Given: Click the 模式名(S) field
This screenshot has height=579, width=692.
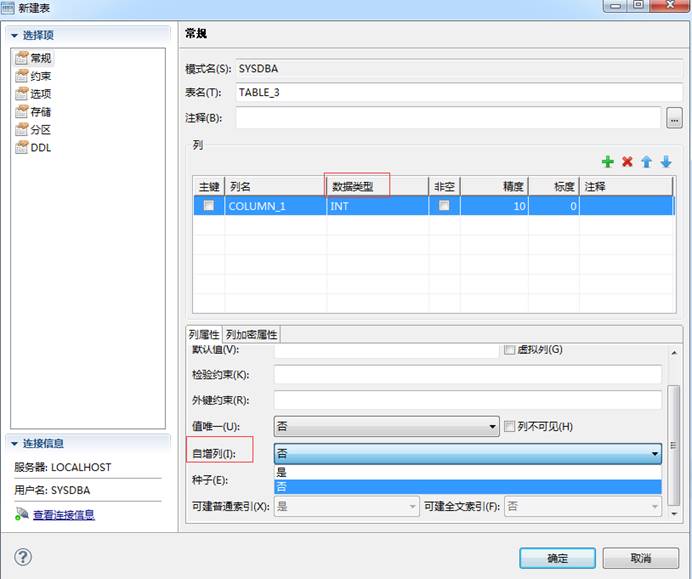Looking at the screenshot, I should pos(459,68).
